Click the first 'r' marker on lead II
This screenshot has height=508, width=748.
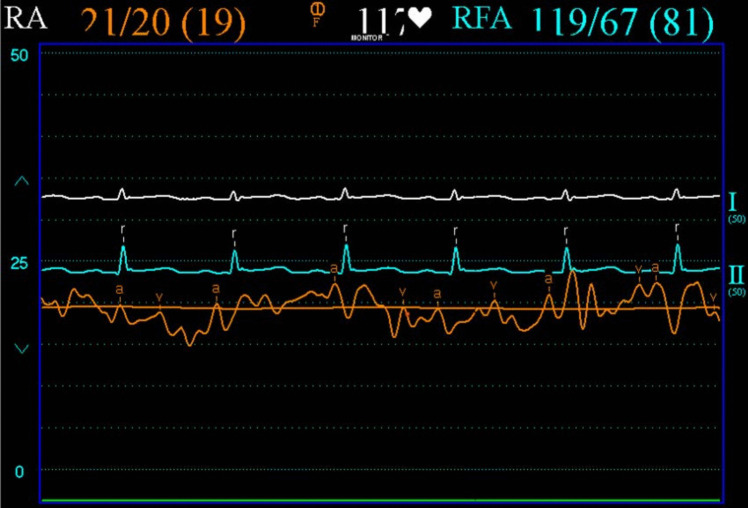(x=123, y=229)
